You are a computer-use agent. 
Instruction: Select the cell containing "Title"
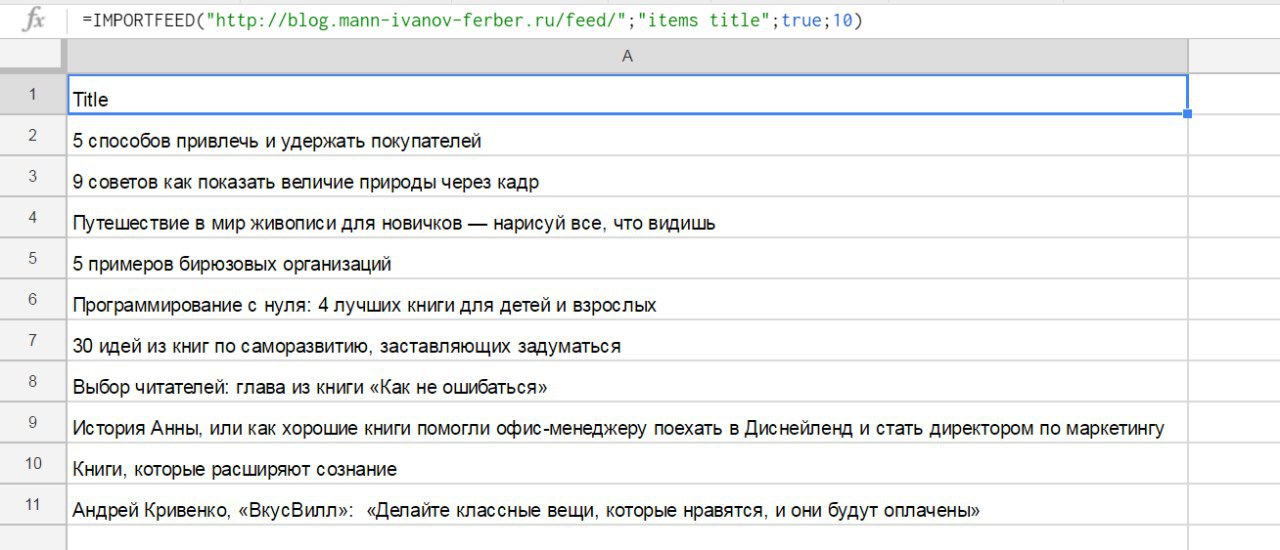(x=628, y=95)
